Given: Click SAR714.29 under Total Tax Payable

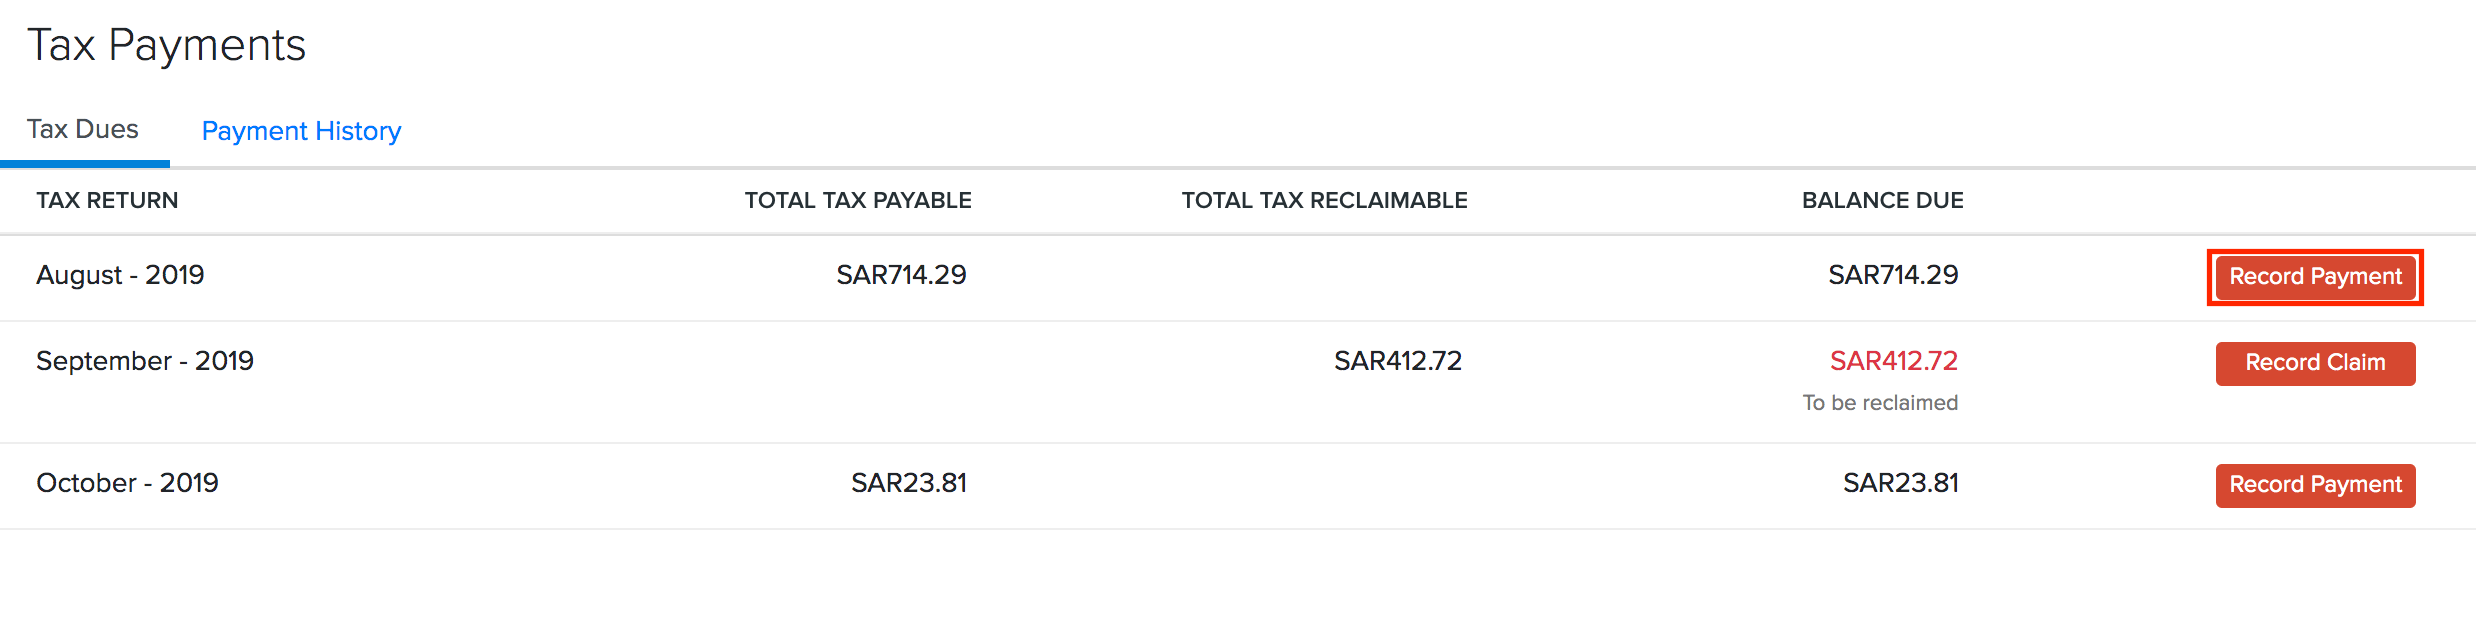Looking at the screenshot, I should 902,276.
